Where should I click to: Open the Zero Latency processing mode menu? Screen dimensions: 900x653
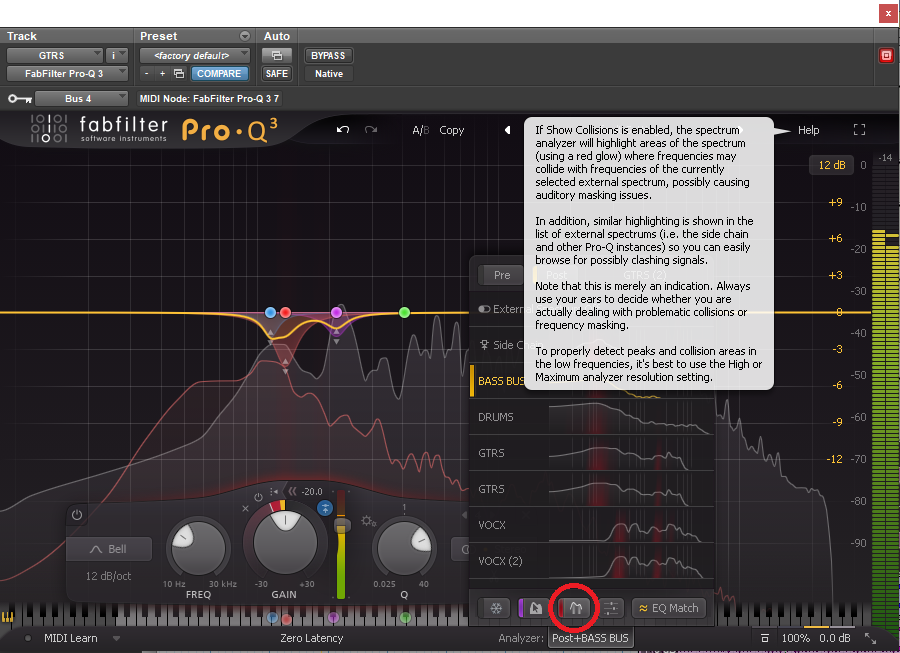pos(312,638)
